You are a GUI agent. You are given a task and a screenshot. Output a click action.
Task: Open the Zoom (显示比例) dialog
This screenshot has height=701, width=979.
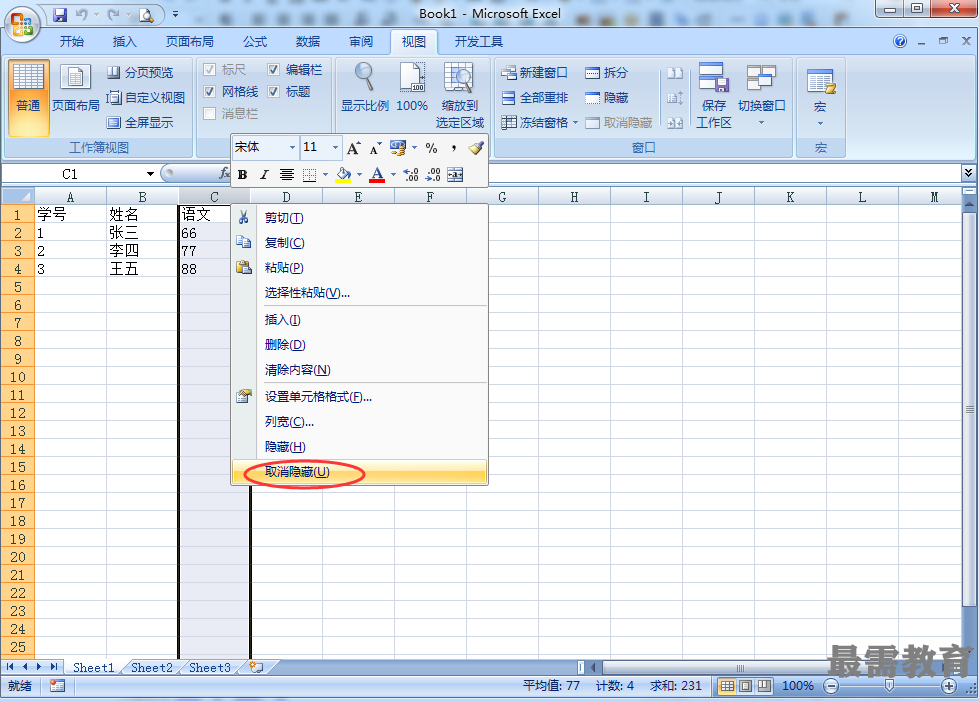pyautogui.click(x=365, y=87)
